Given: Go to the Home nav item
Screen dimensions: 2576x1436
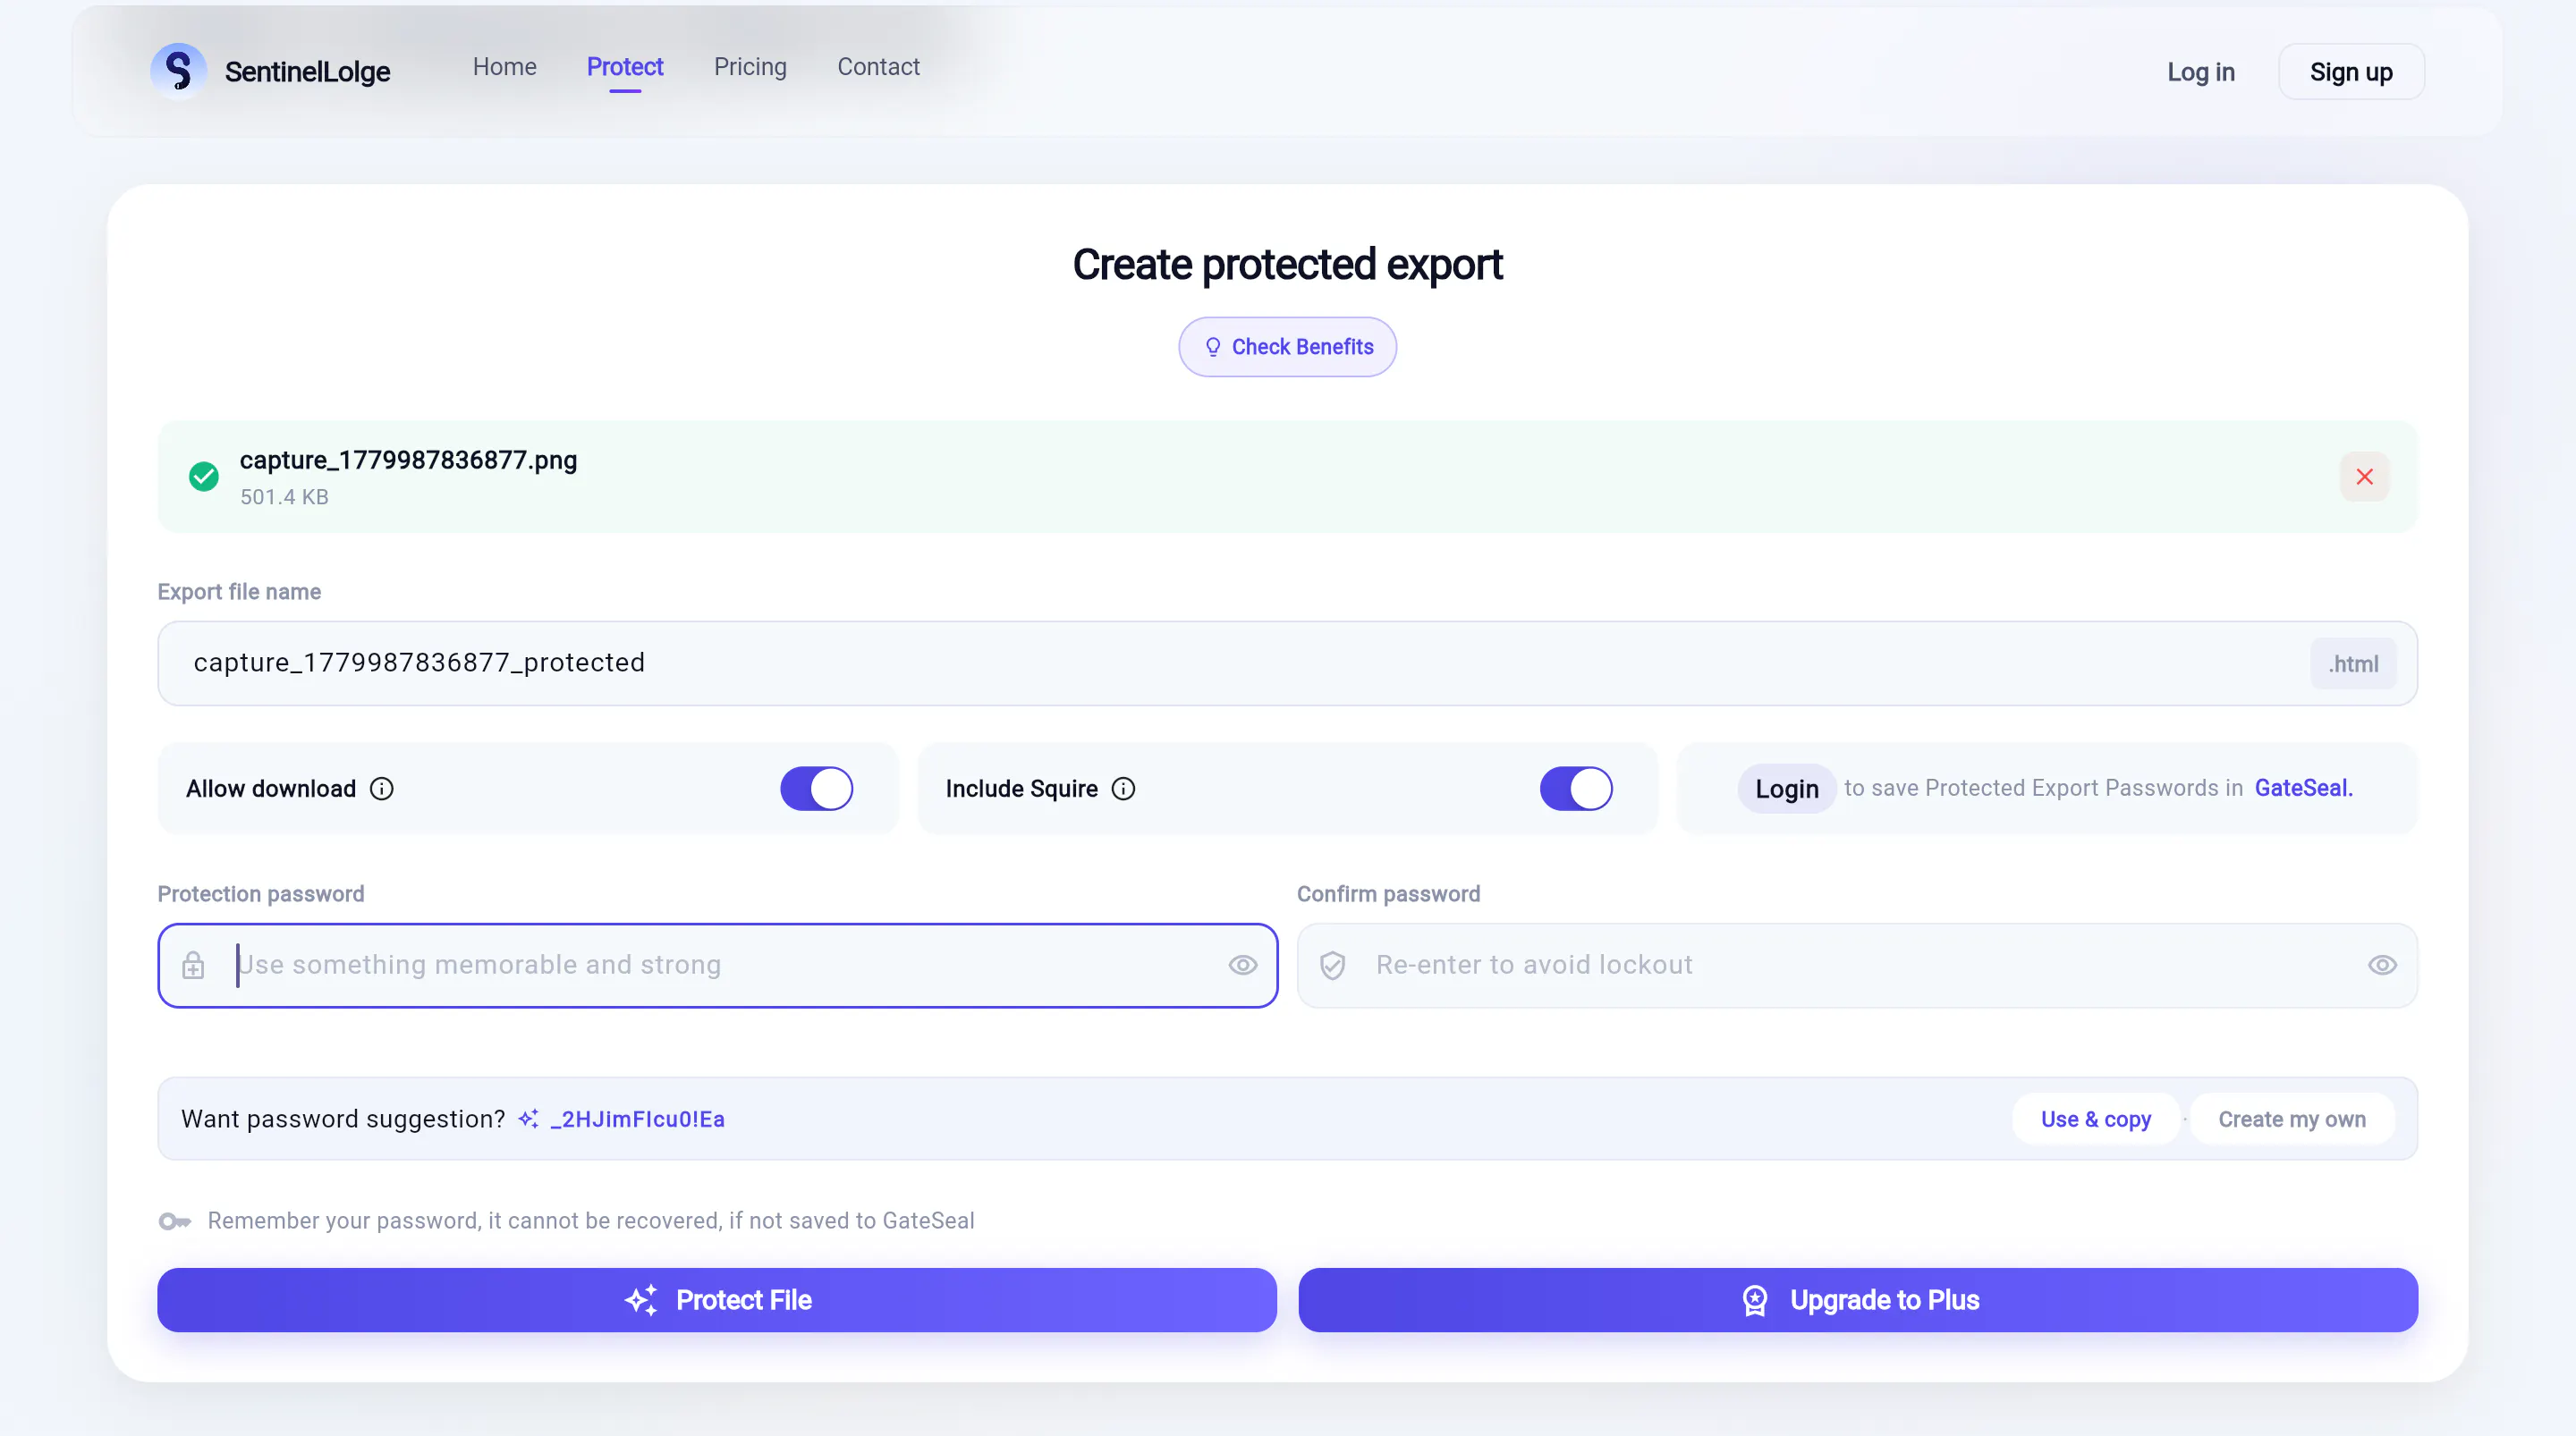Looking at the screenshot, I should coord(505,67).
